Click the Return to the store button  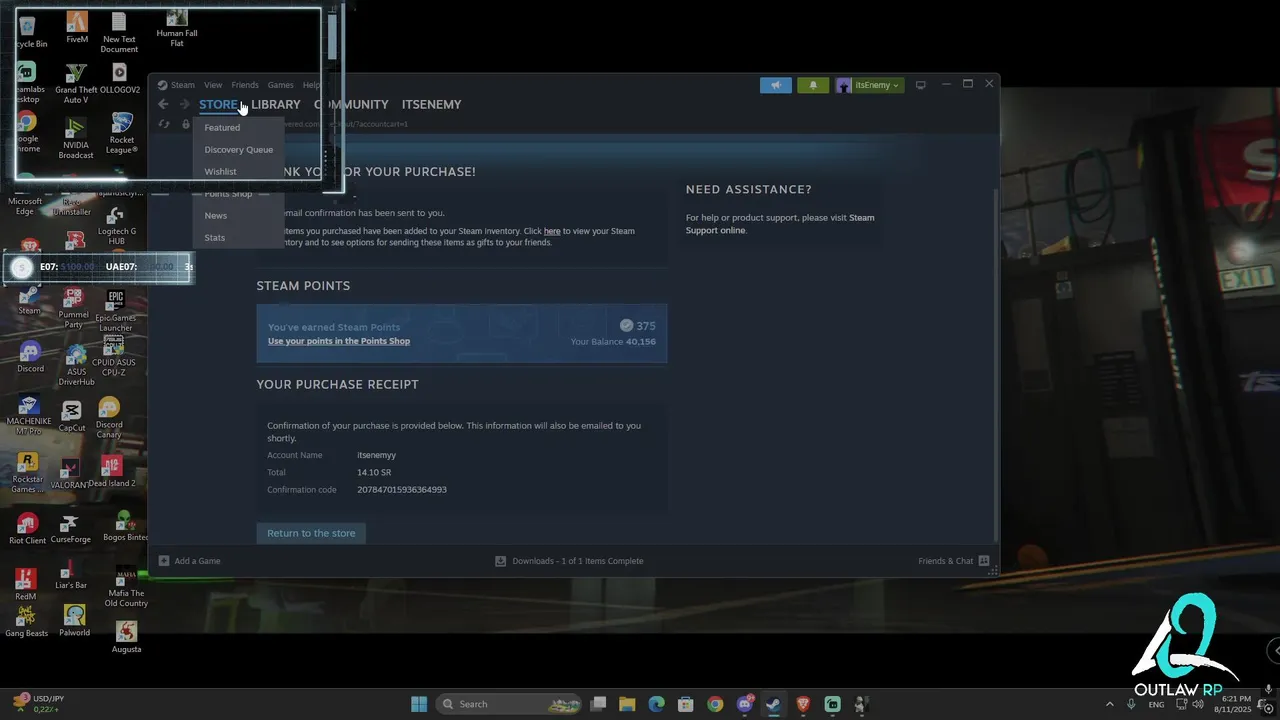click(x=311, y=533)
